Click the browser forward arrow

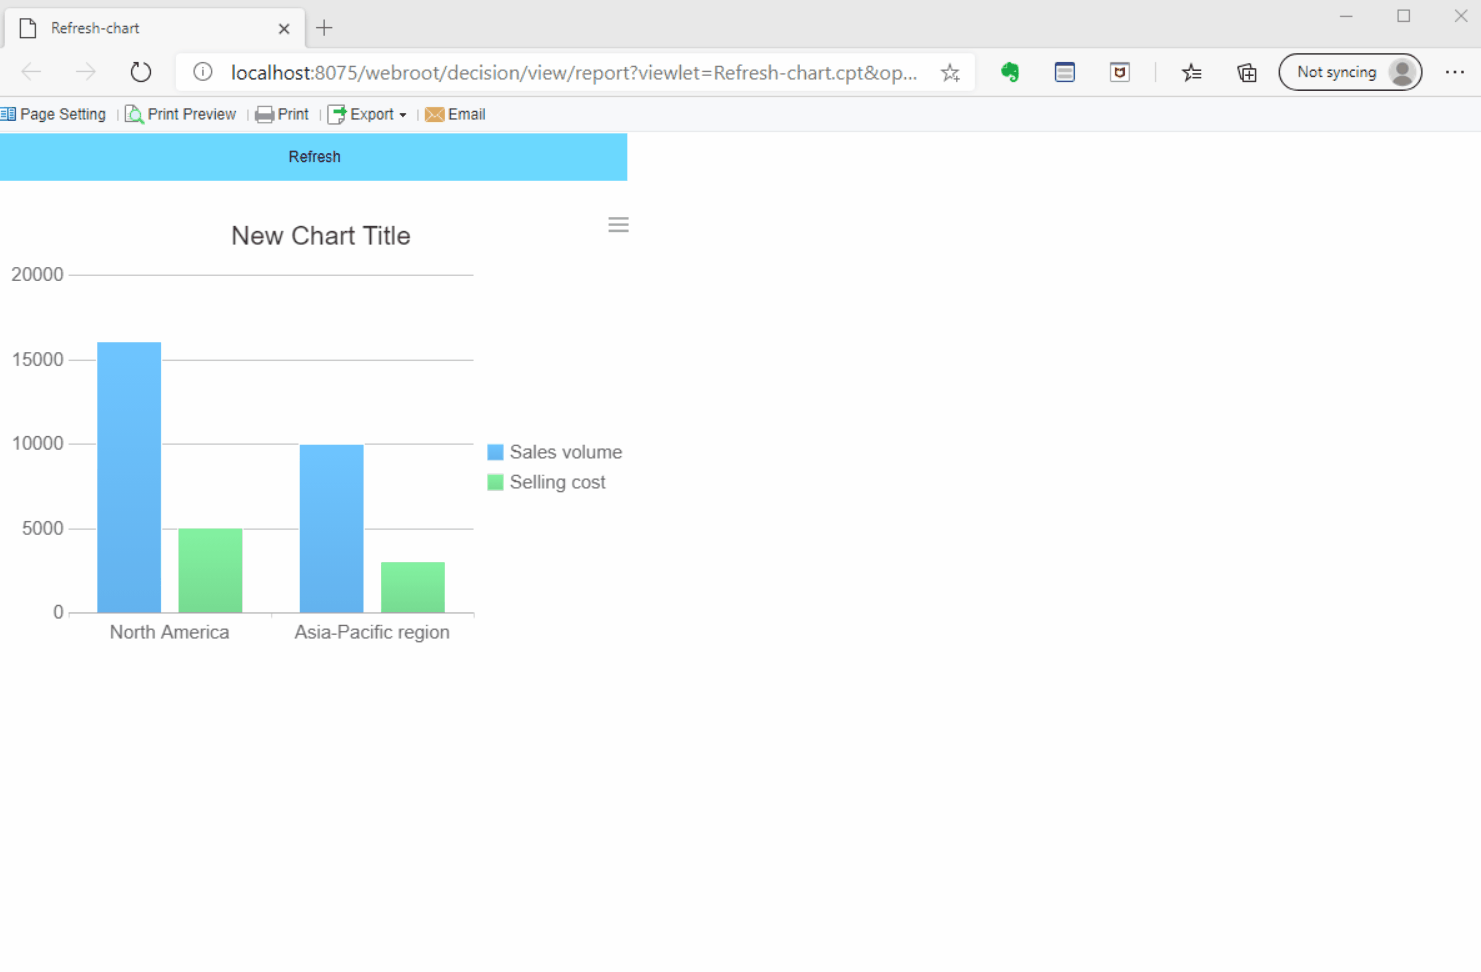(86, 72)
